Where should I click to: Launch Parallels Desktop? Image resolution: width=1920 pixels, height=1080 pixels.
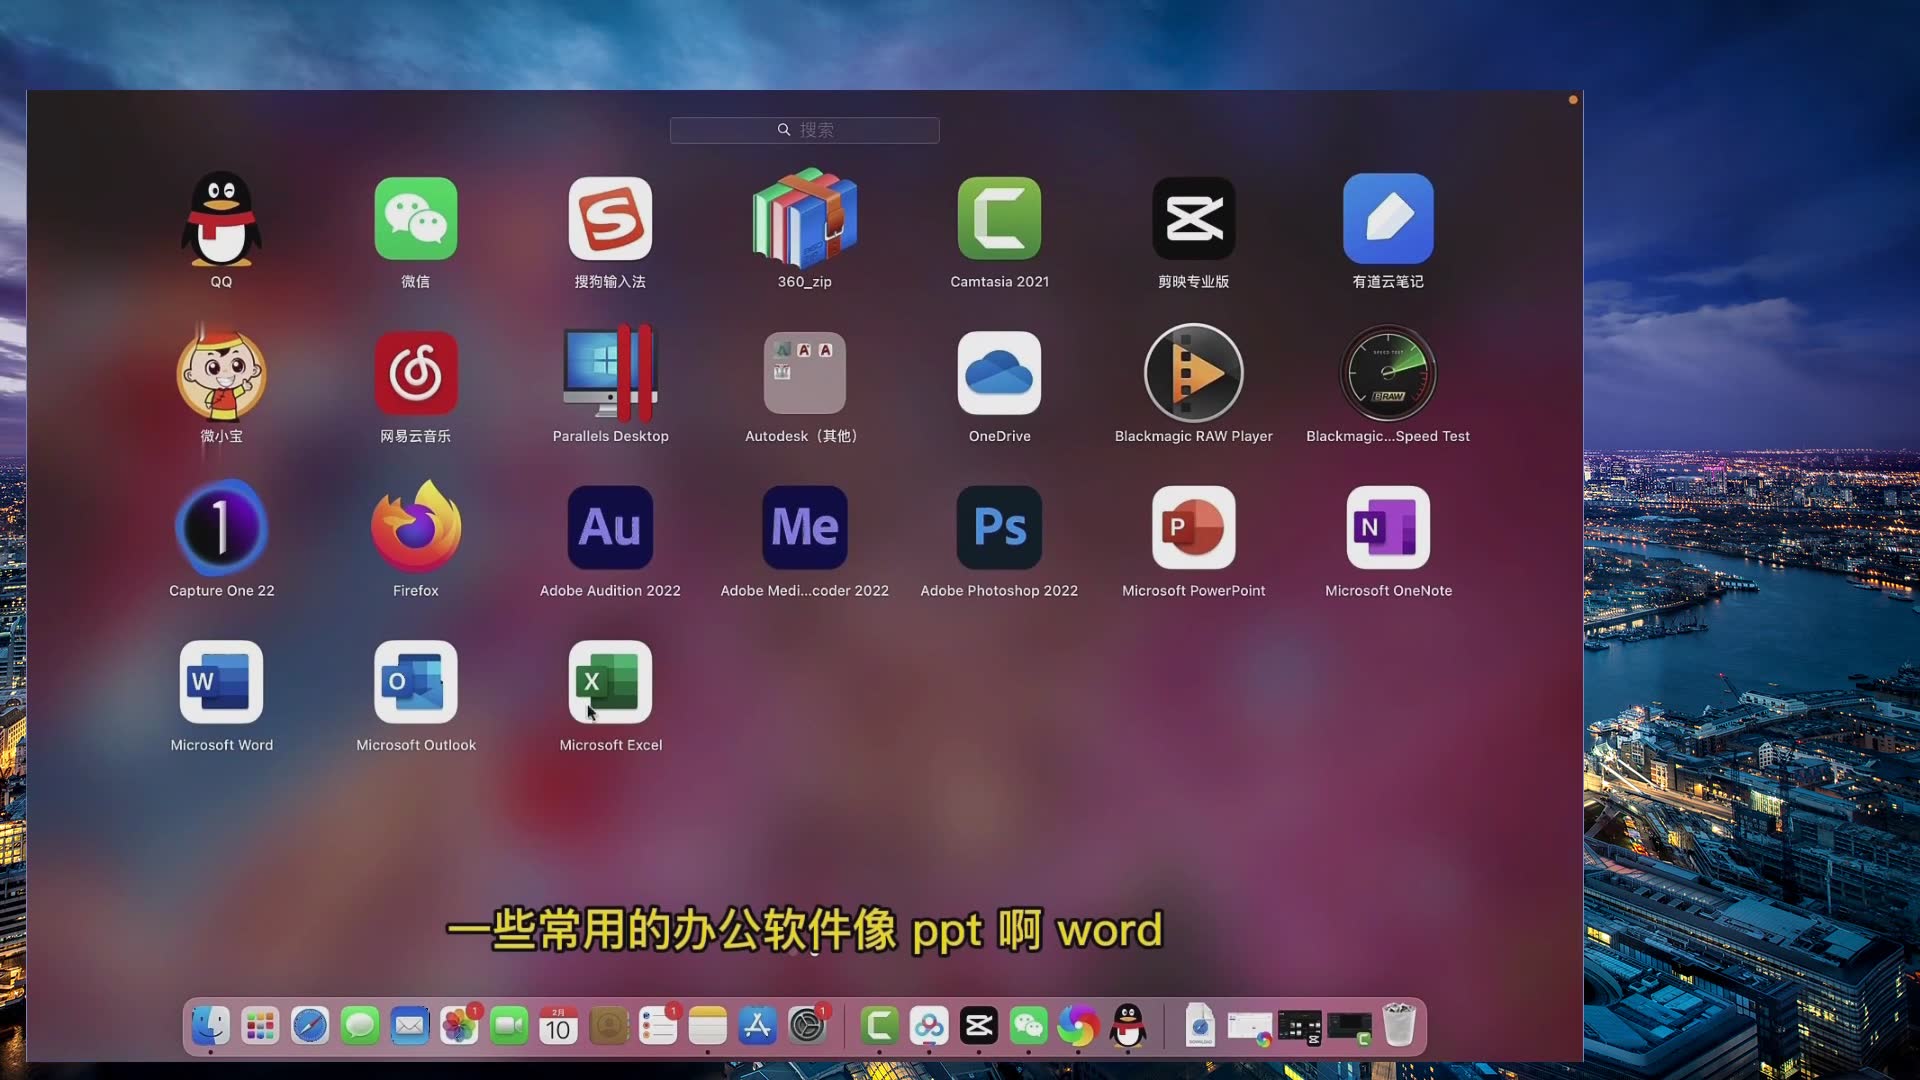point(610,373)
